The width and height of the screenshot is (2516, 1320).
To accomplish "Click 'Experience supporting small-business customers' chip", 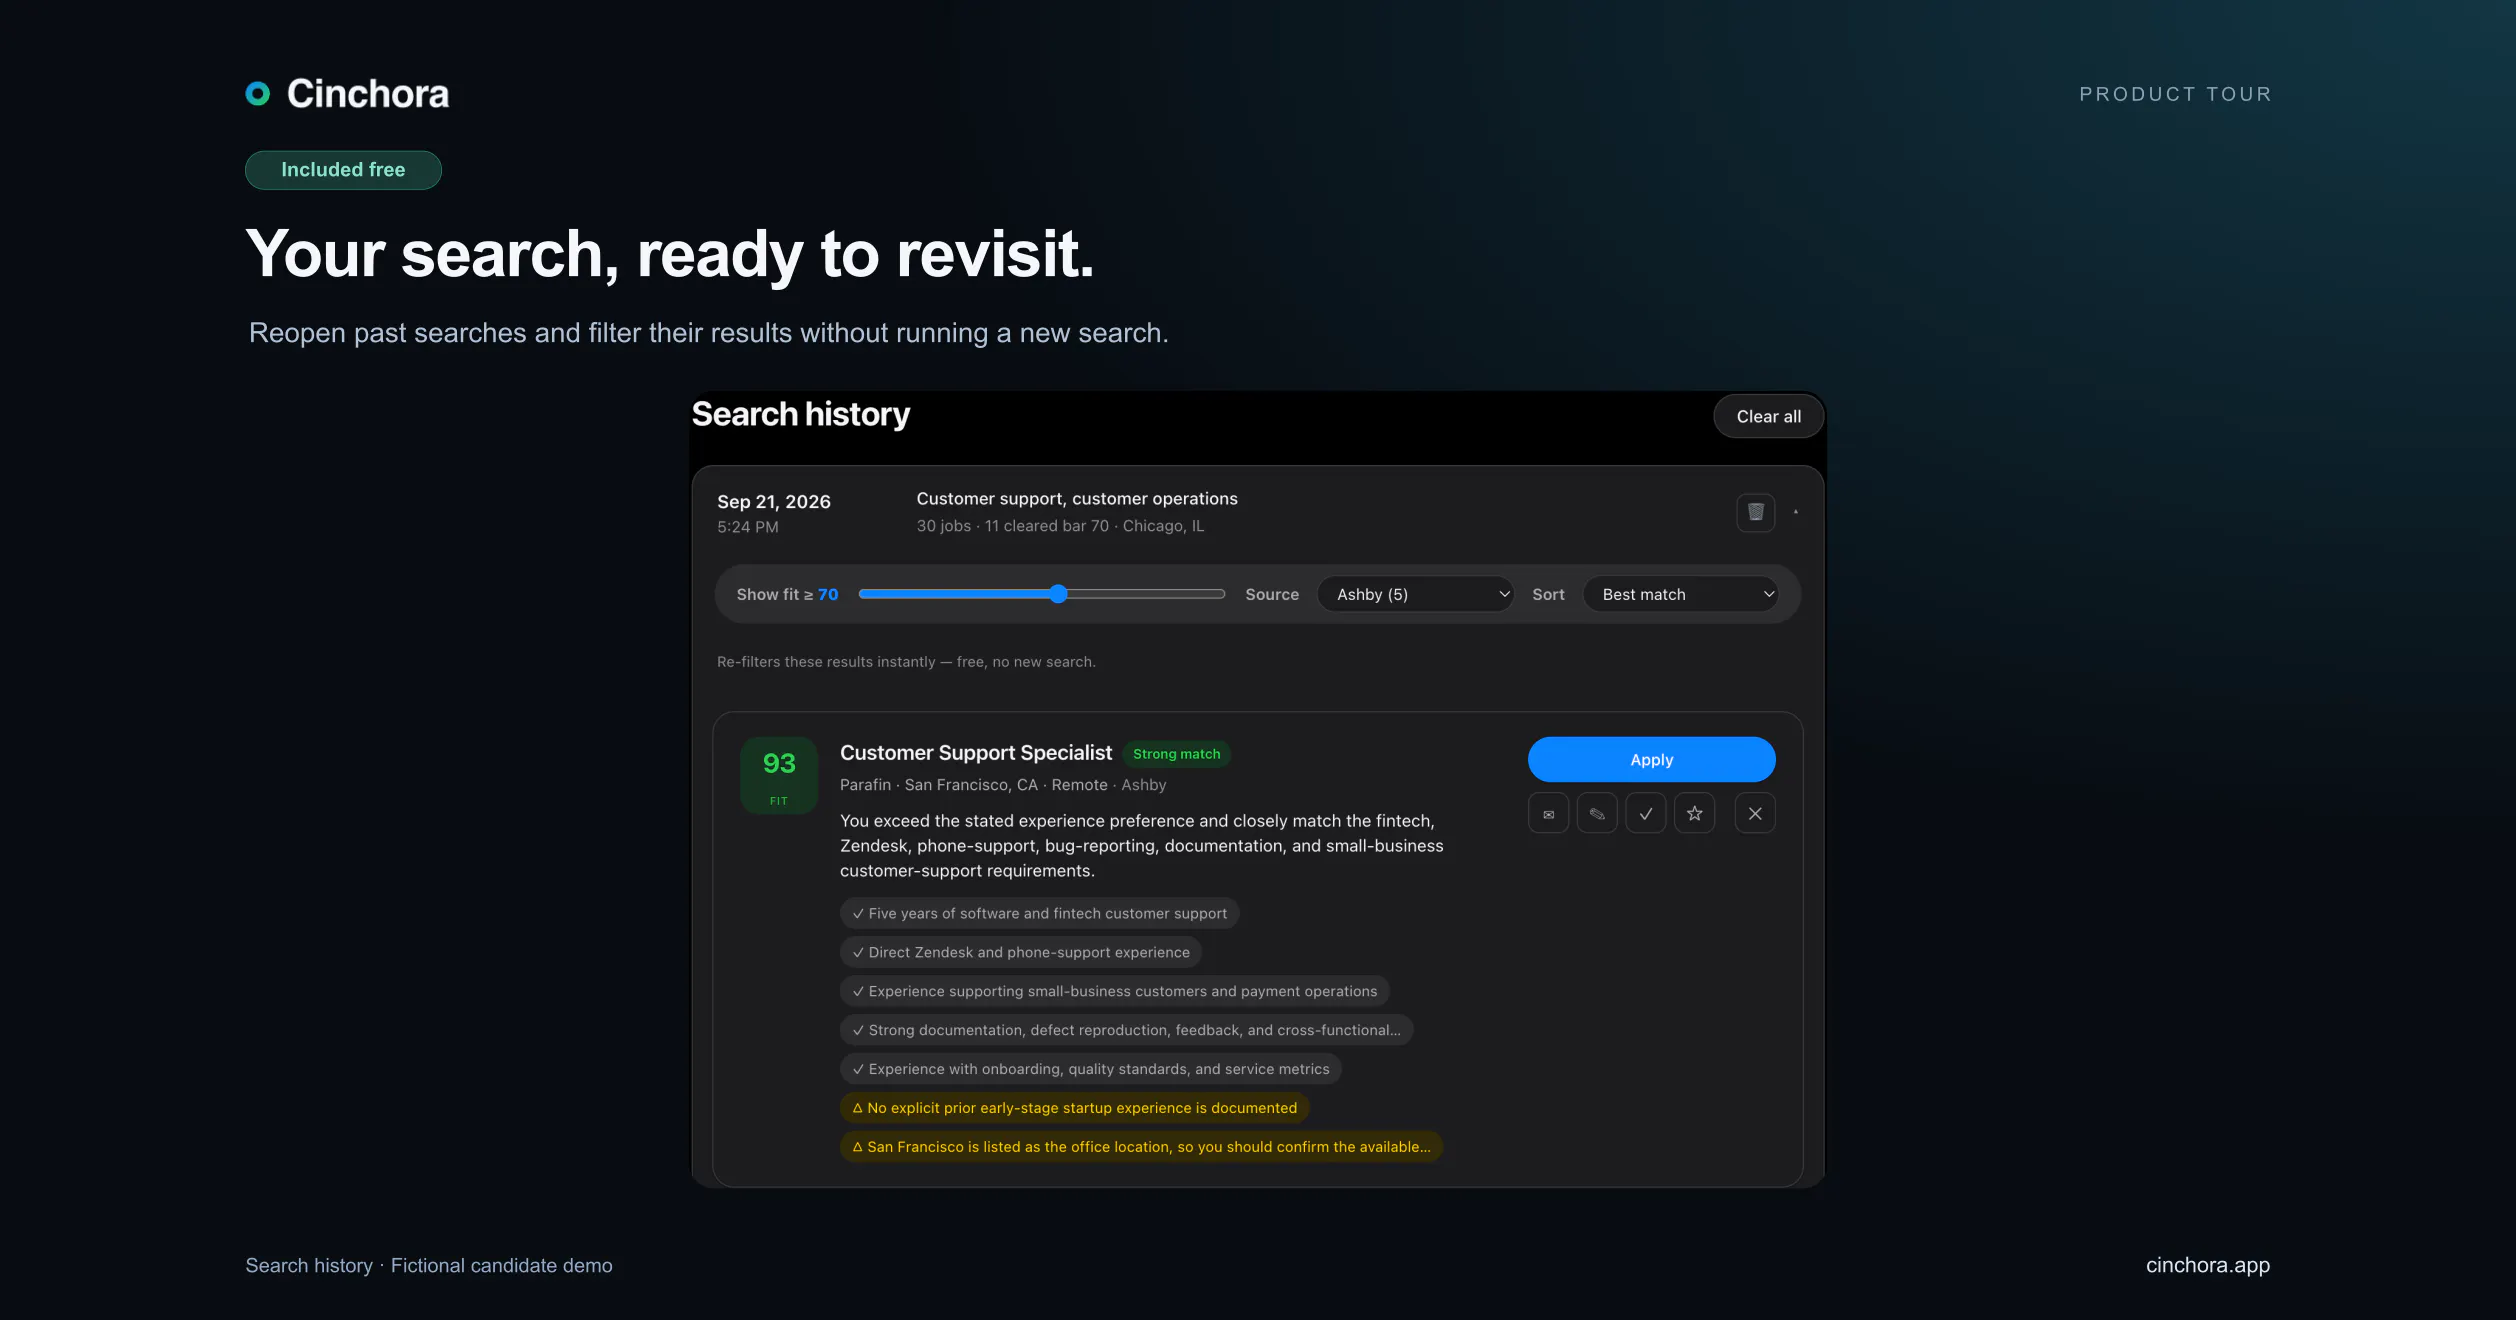I will 1114,991.
